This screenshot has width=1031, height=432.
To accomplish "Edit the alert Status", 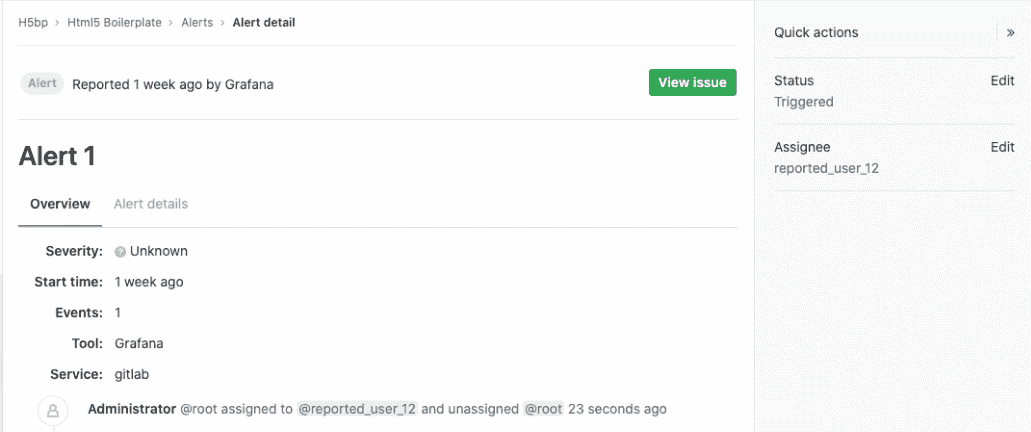I will (x=1002, y=81).
